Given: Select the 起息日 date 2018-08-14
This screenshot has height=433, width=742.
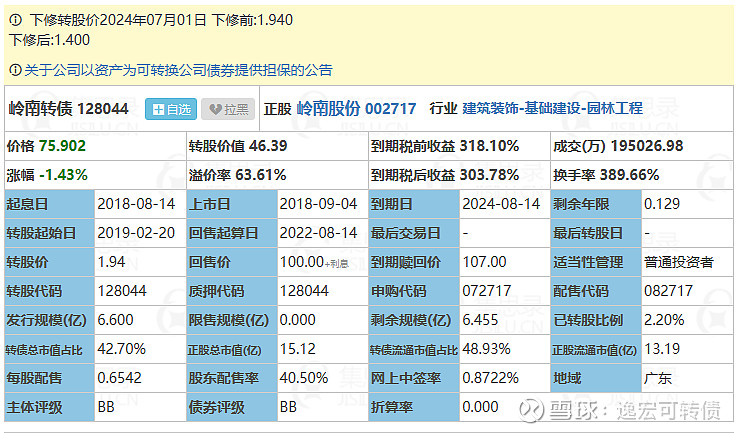Looking at the screenshot, I should click(136, 204).
